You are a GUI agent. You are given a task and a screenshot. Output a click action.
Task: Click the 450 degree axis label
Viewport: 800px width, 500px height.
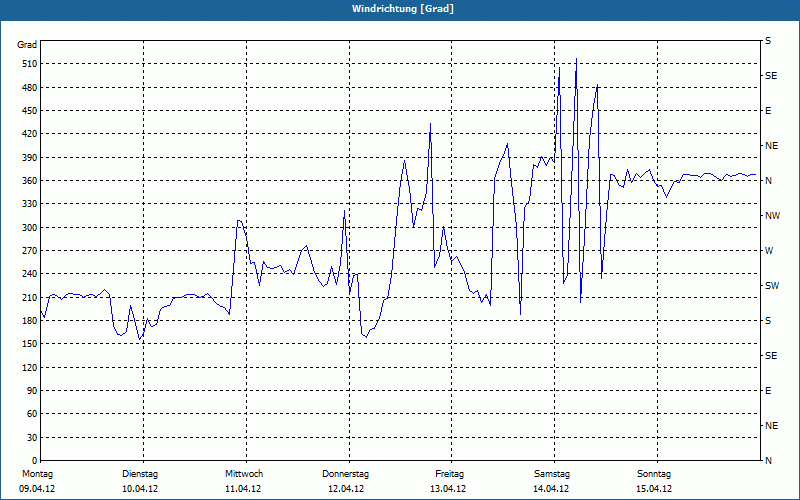point(29,111)
